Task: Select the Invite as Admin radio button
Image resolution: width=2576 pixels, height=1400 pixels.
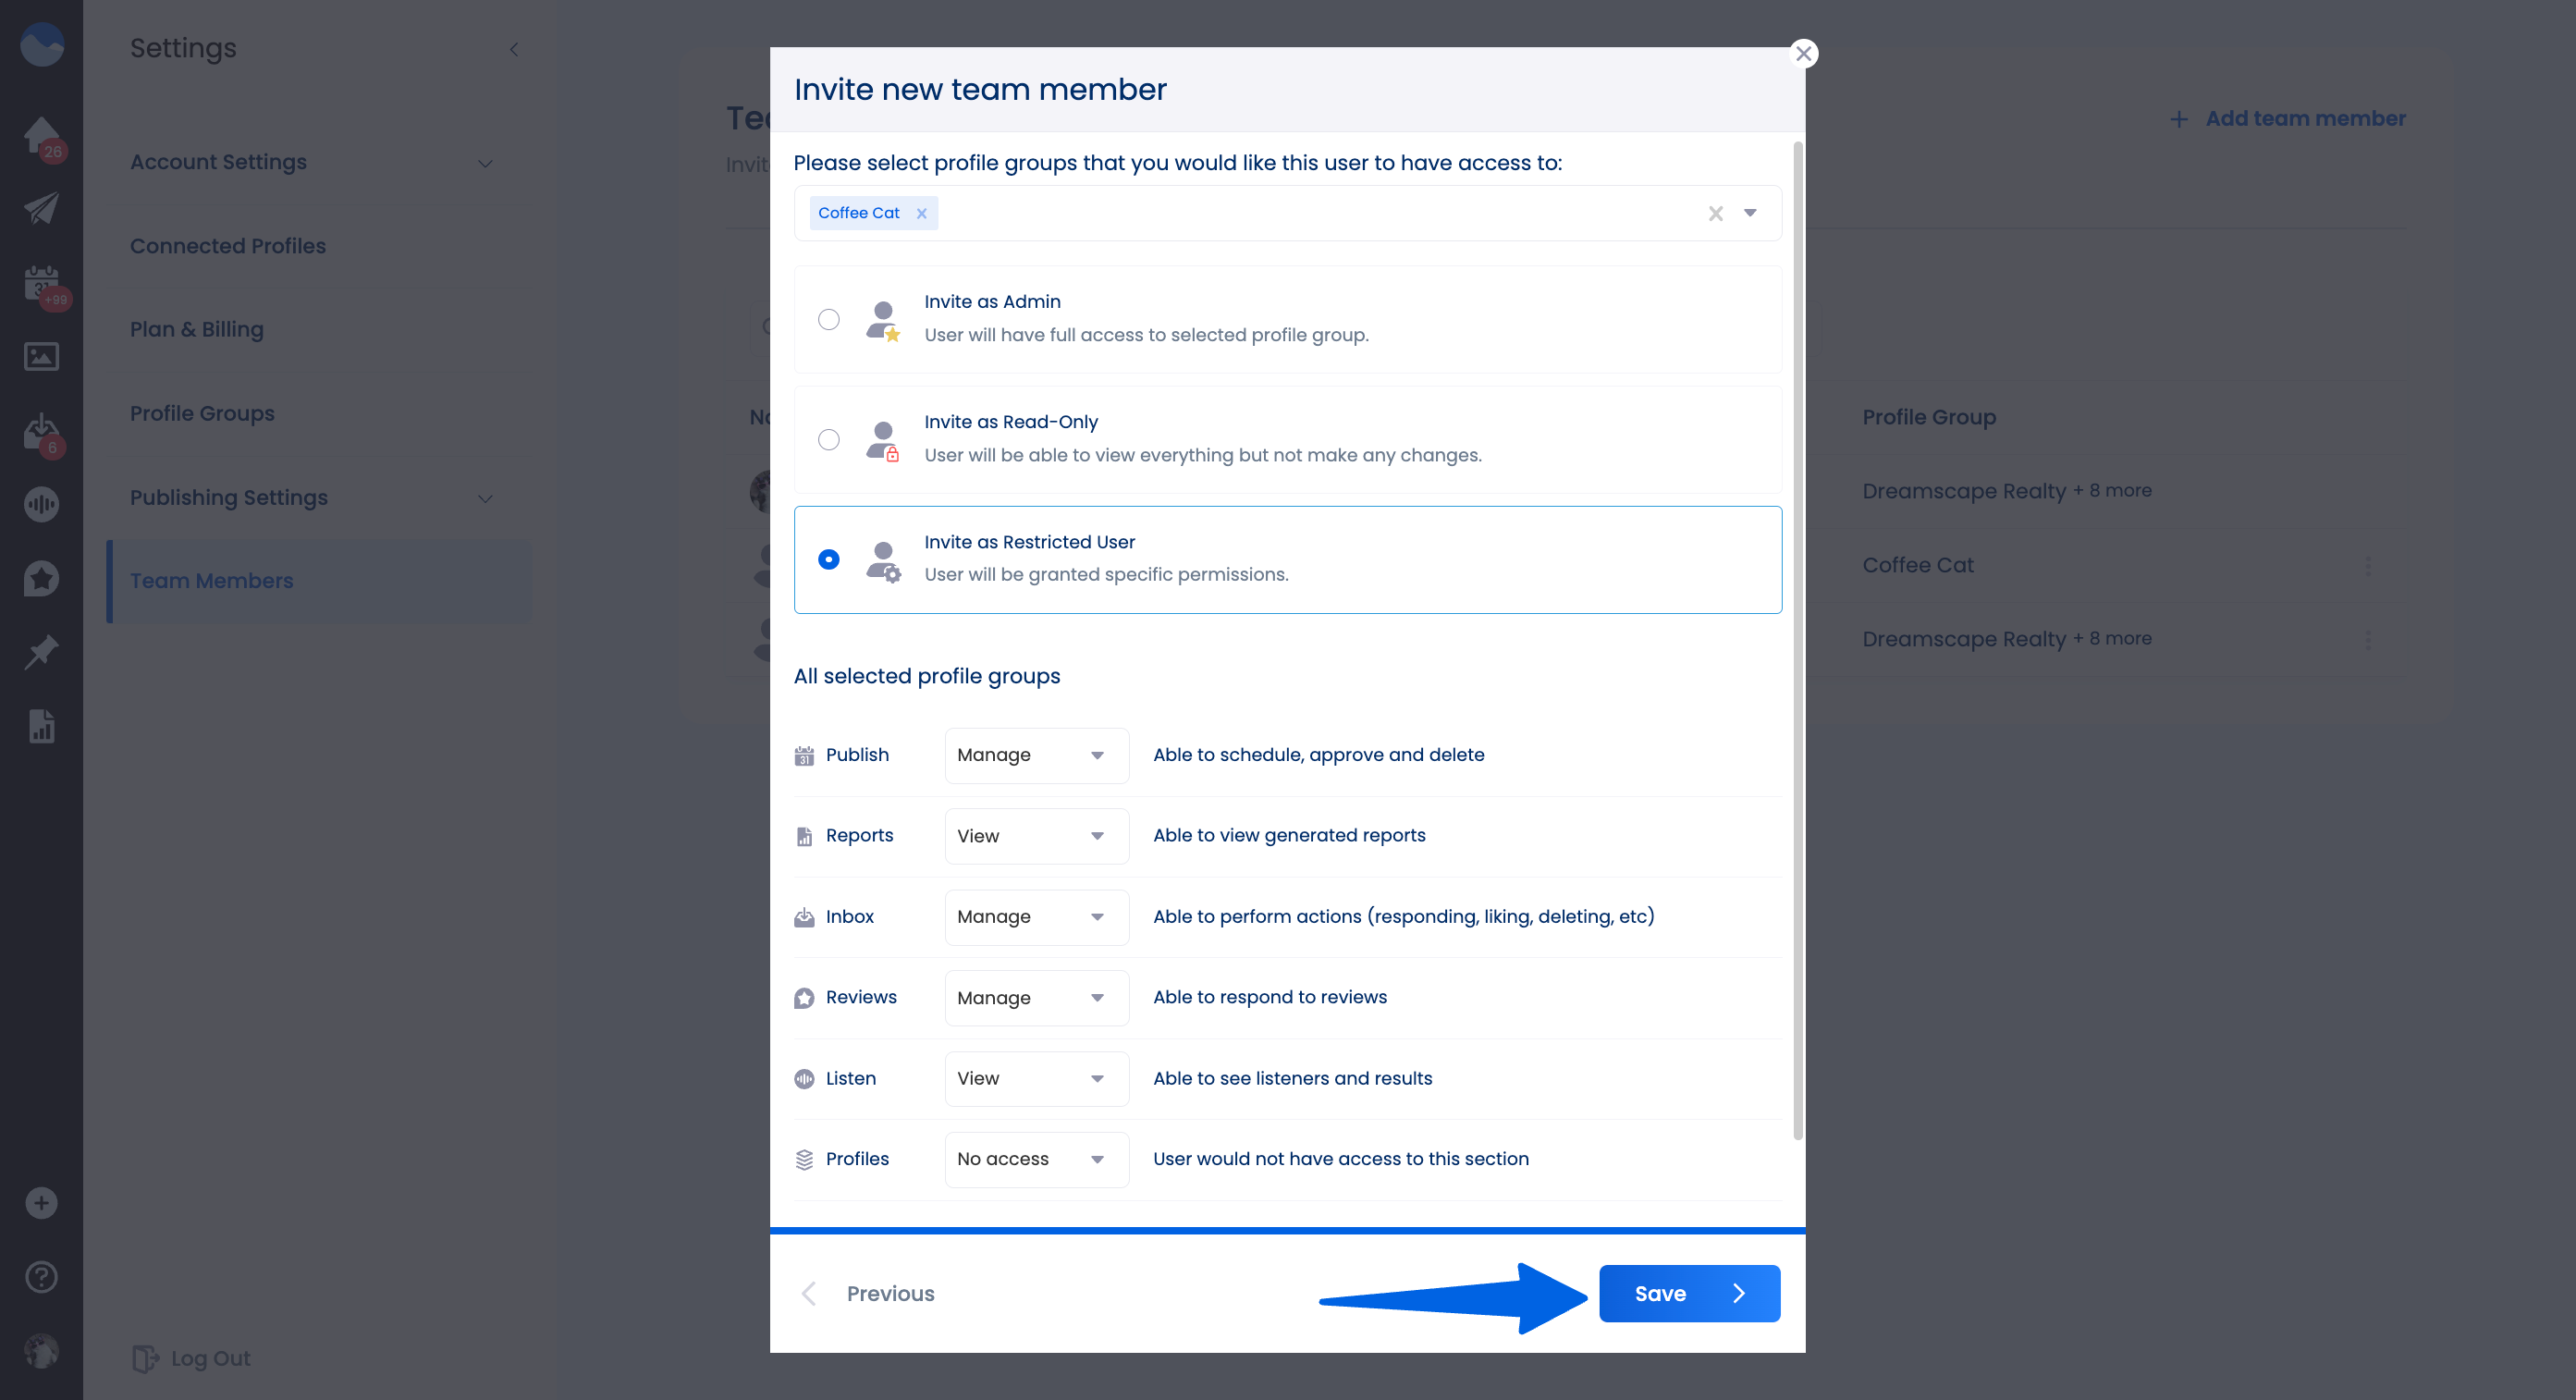Action: (829, 319)
